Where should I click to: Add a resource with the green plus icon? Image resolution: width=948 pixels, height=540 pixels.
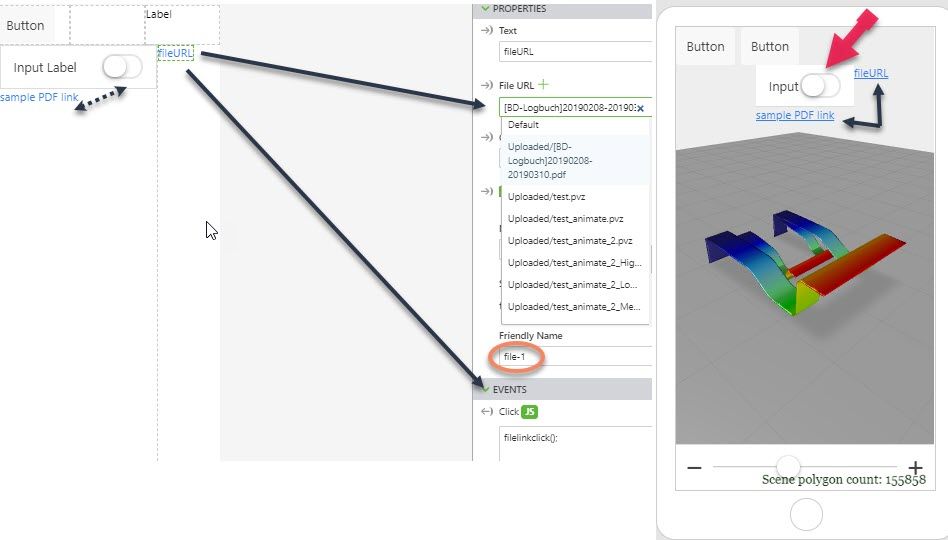point(544,85)
